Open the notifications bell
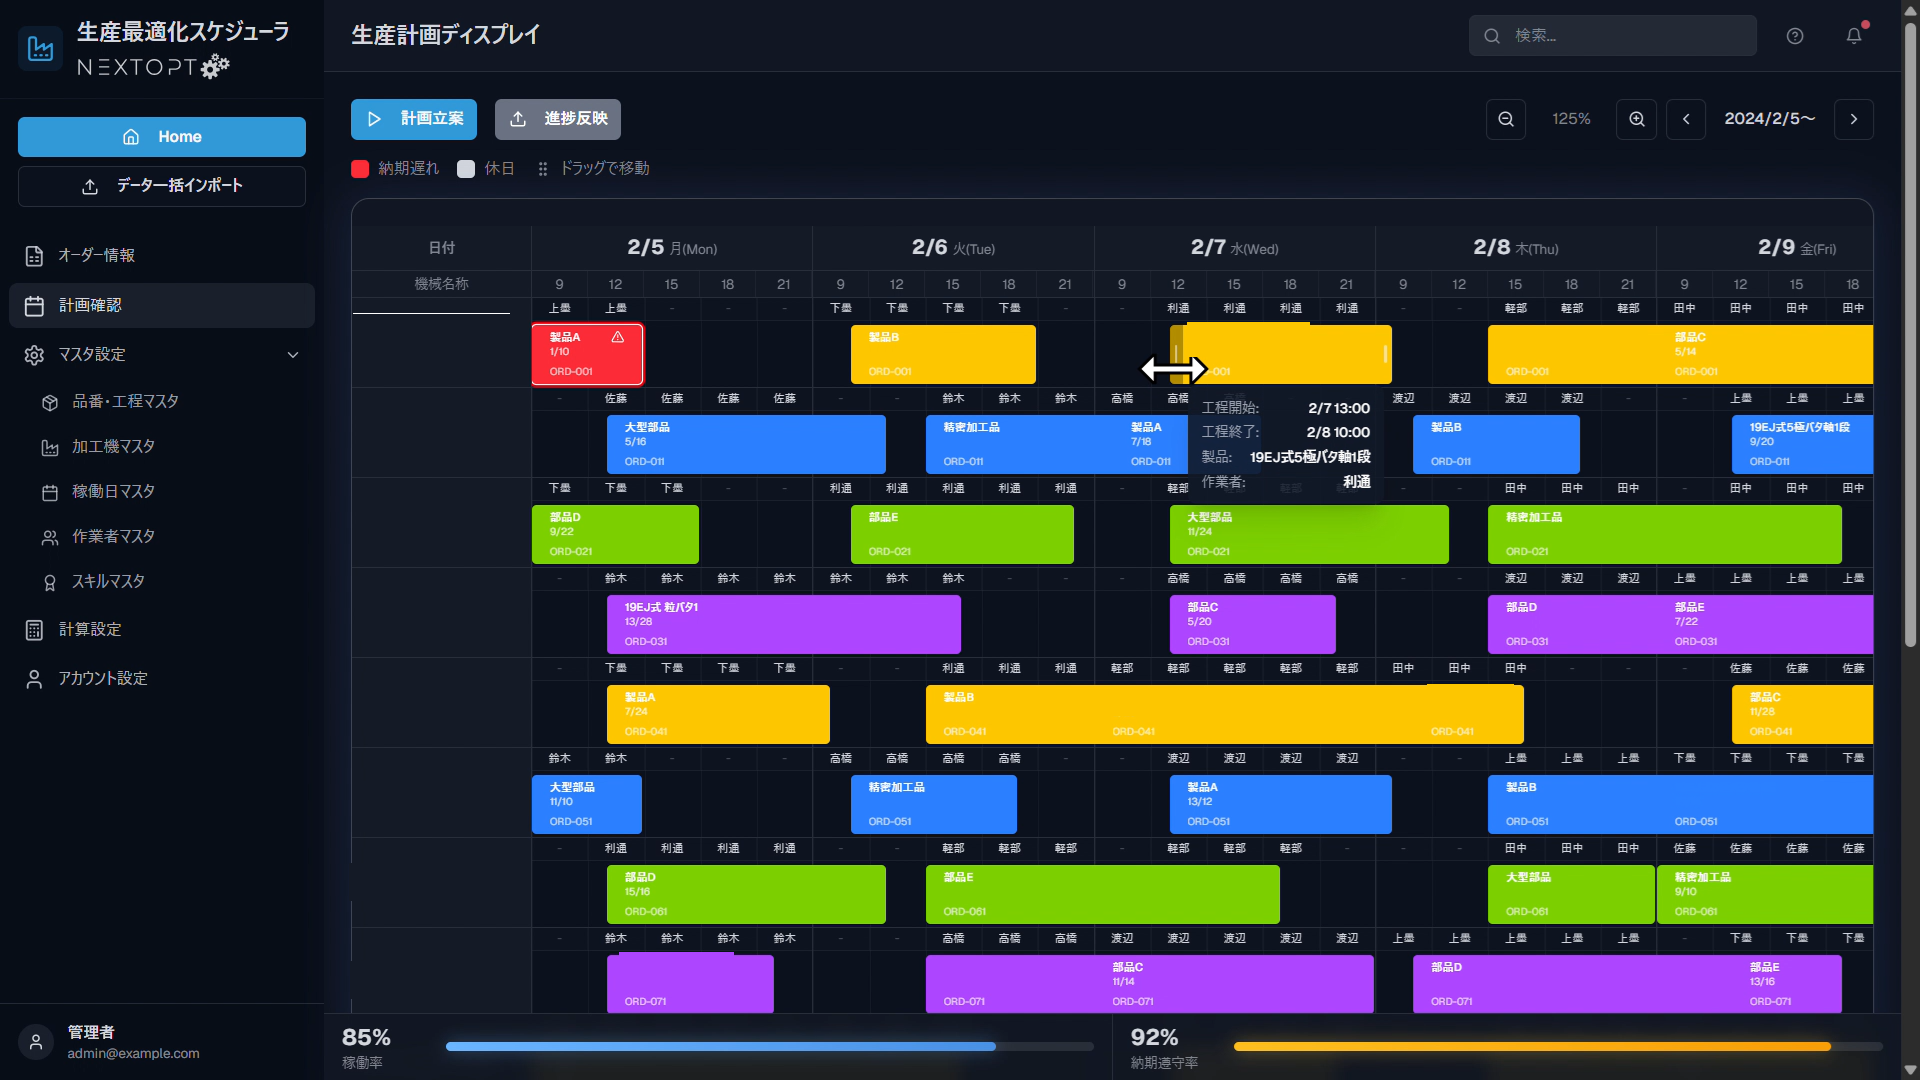The width and height of the screenshot is (1920, 1080). 1853,36
